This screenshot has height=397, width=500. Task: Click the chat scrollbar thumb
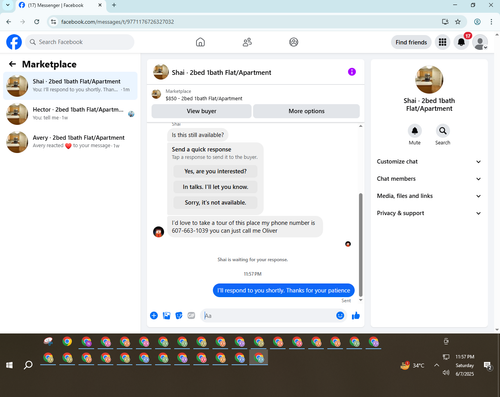coord(360,245)
